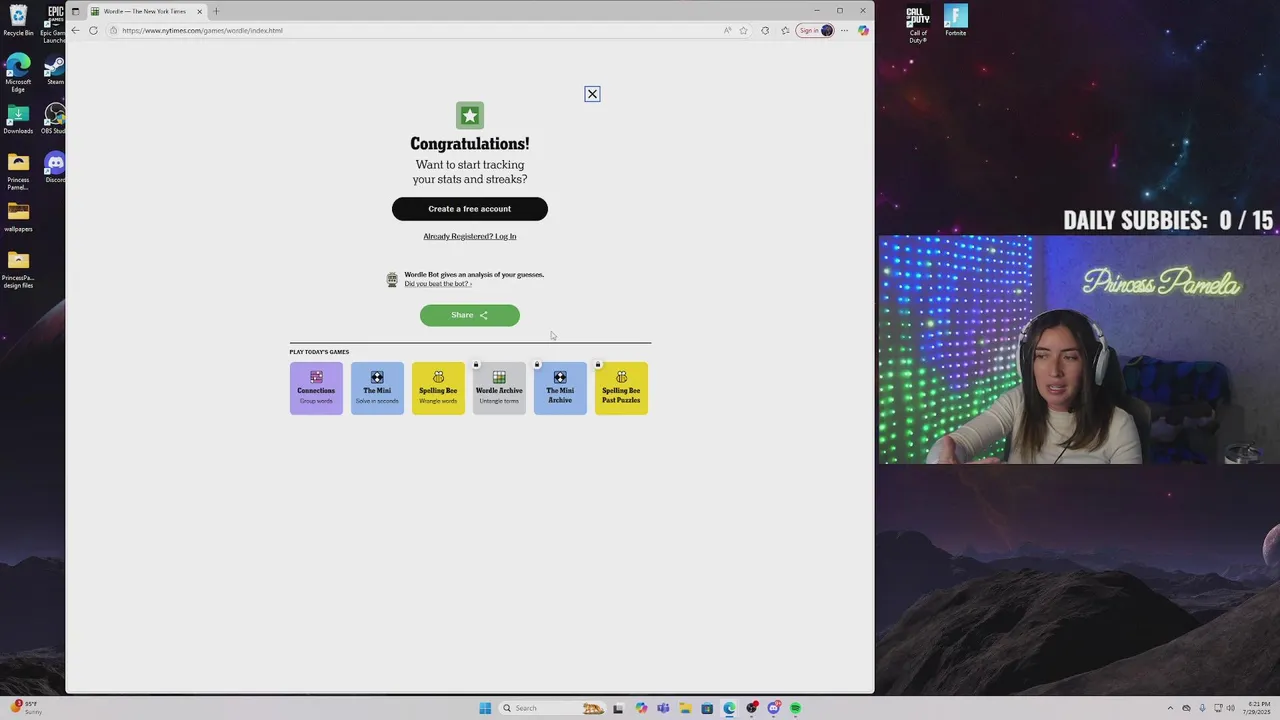Screen dimensions: 1280x720
Task: Click the site information icon beside the URL
Action: pos(113,30)
